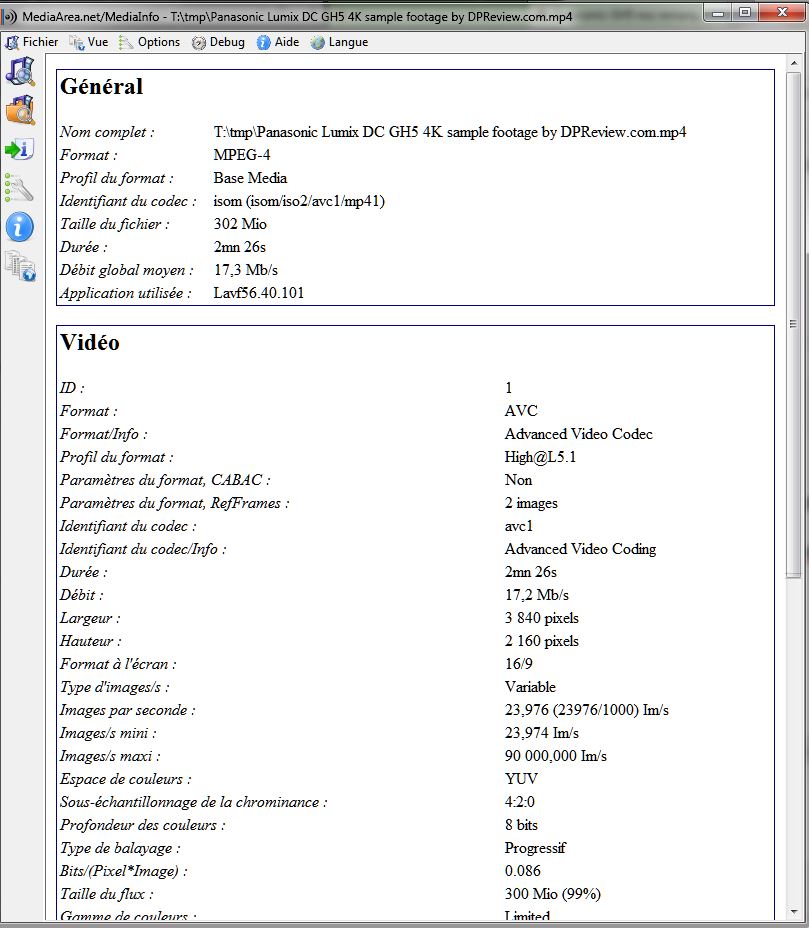The image size is (809, 928).
Task: Select the 23,976 (23976/1000) Im/s value
Action: (x=586, y=710)
